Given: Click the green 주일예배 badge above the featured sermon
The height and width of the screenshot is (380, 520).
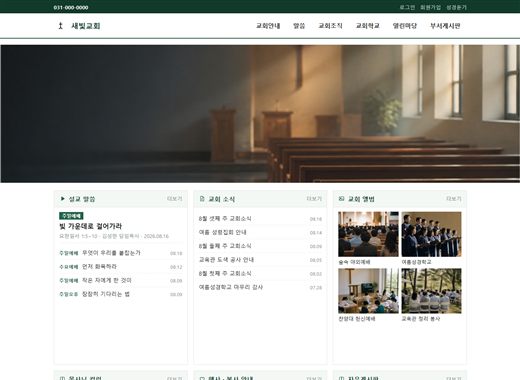Looking at the screenshot, I should (71, 216).
